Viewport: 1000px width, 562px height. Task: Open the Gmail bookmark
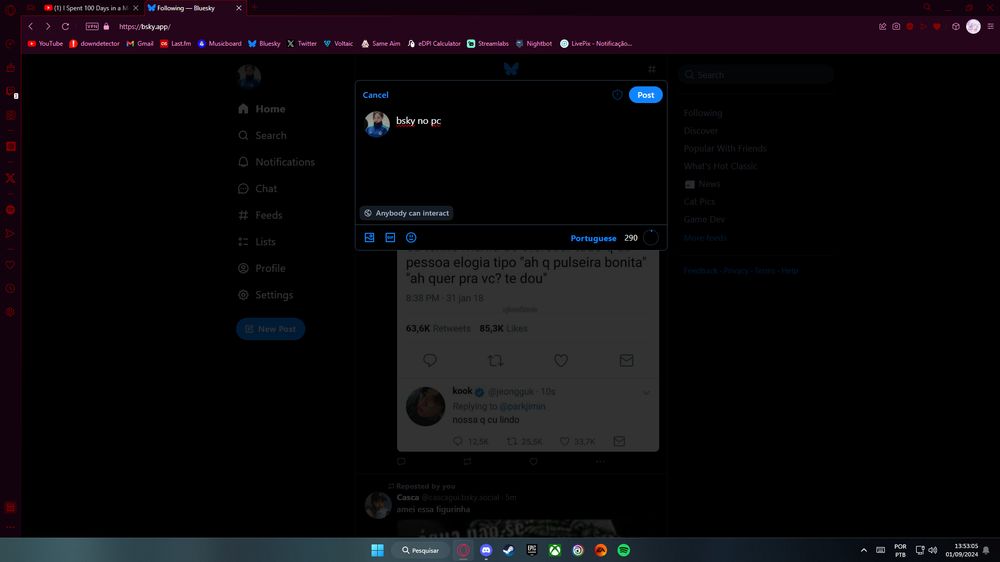coord(140,43)
